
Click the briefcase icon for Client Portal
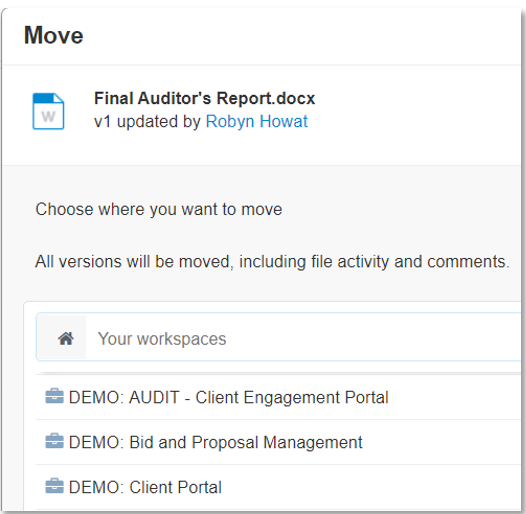54,486
